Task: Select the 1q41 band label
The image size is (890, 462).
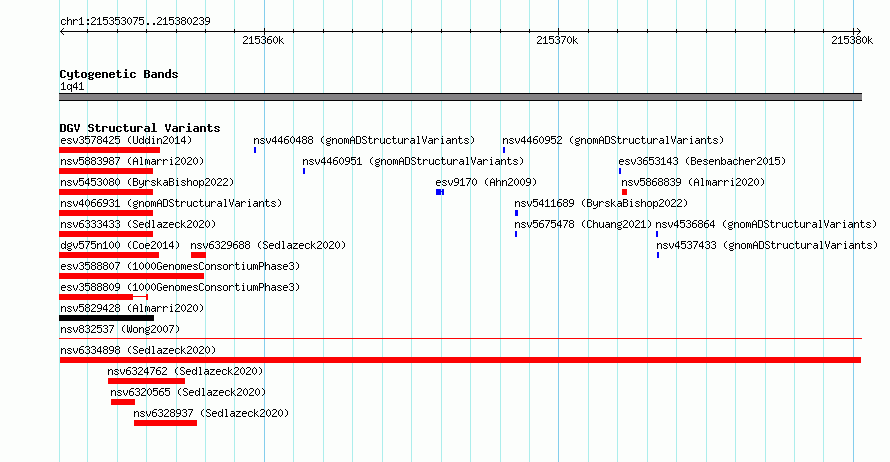Action: pos(72,86)
